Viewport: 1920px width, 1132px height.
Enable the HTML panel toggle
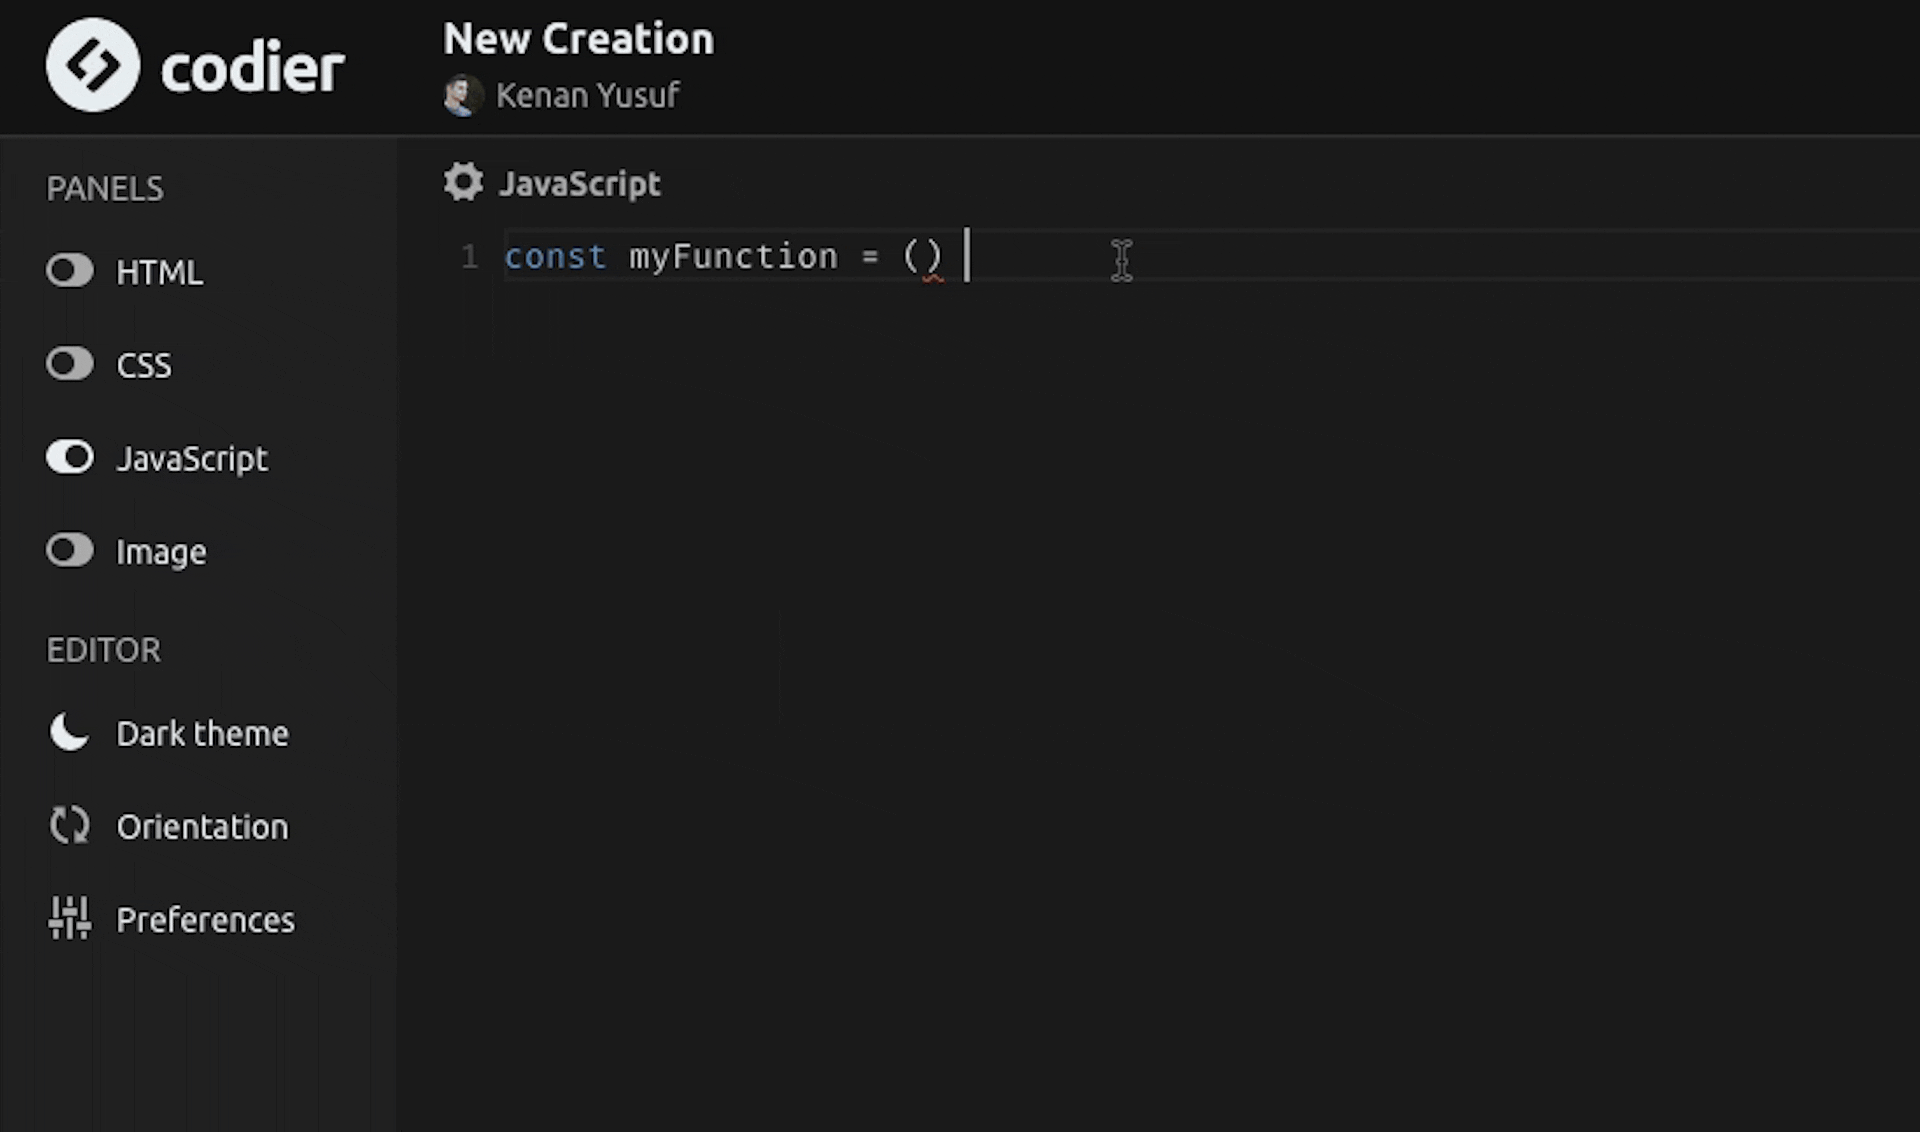69,271
